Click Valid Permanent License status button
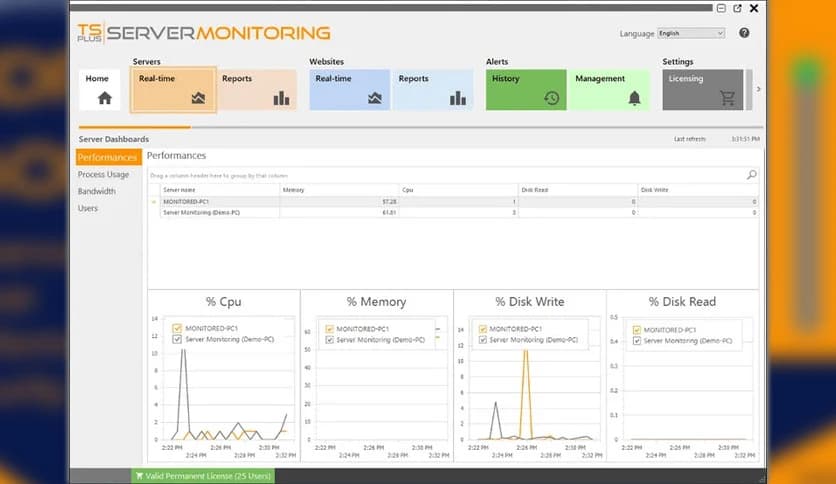The width and height of the screenshot is (836, 484). (x=203, y=476)
